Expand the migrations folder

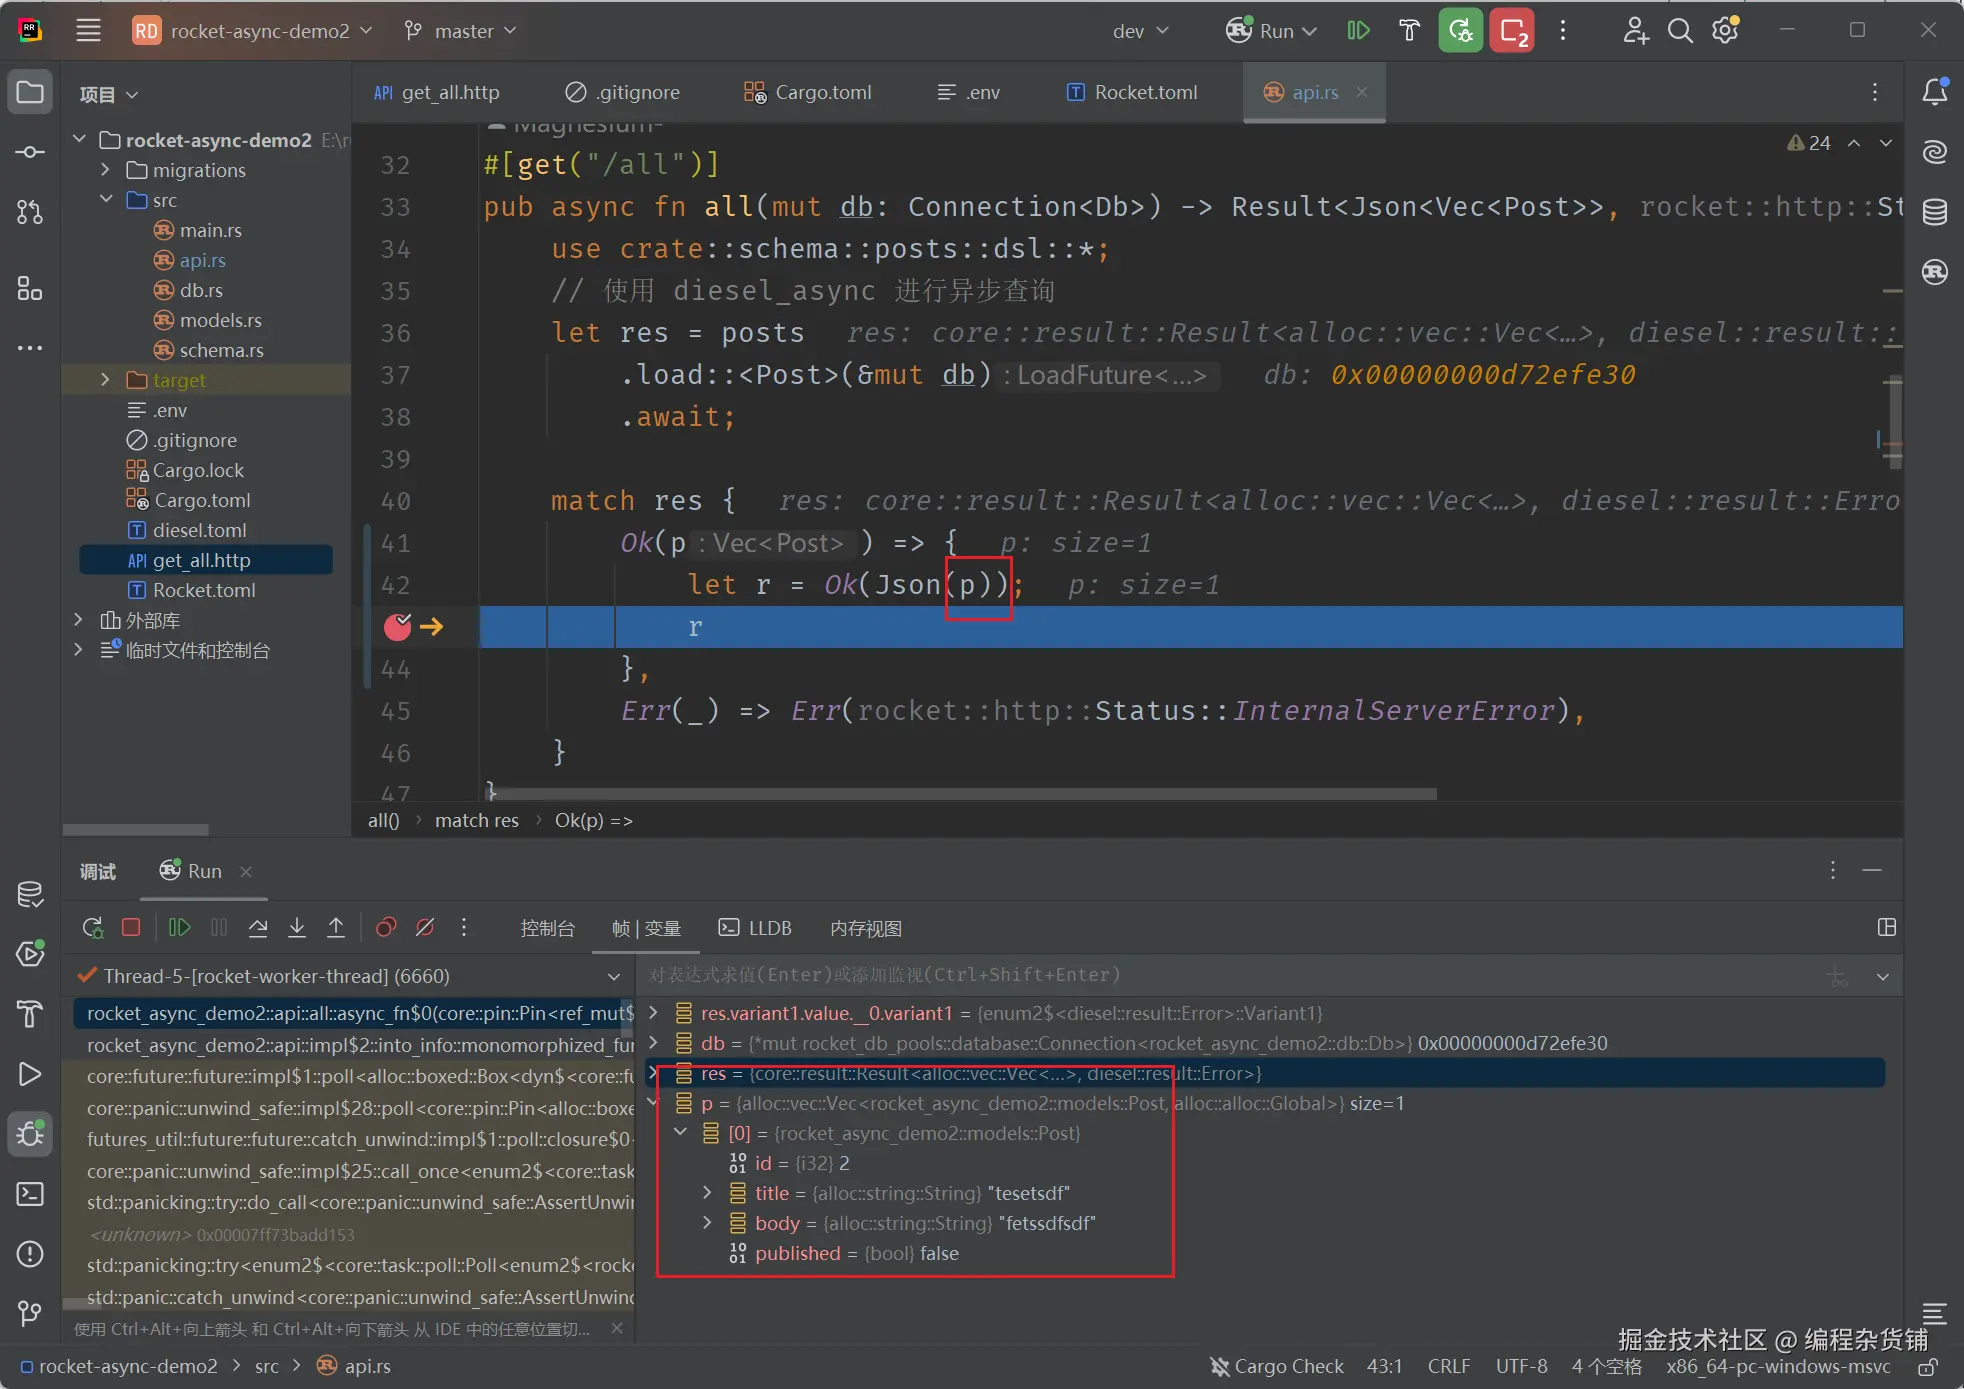coord(106,170)
